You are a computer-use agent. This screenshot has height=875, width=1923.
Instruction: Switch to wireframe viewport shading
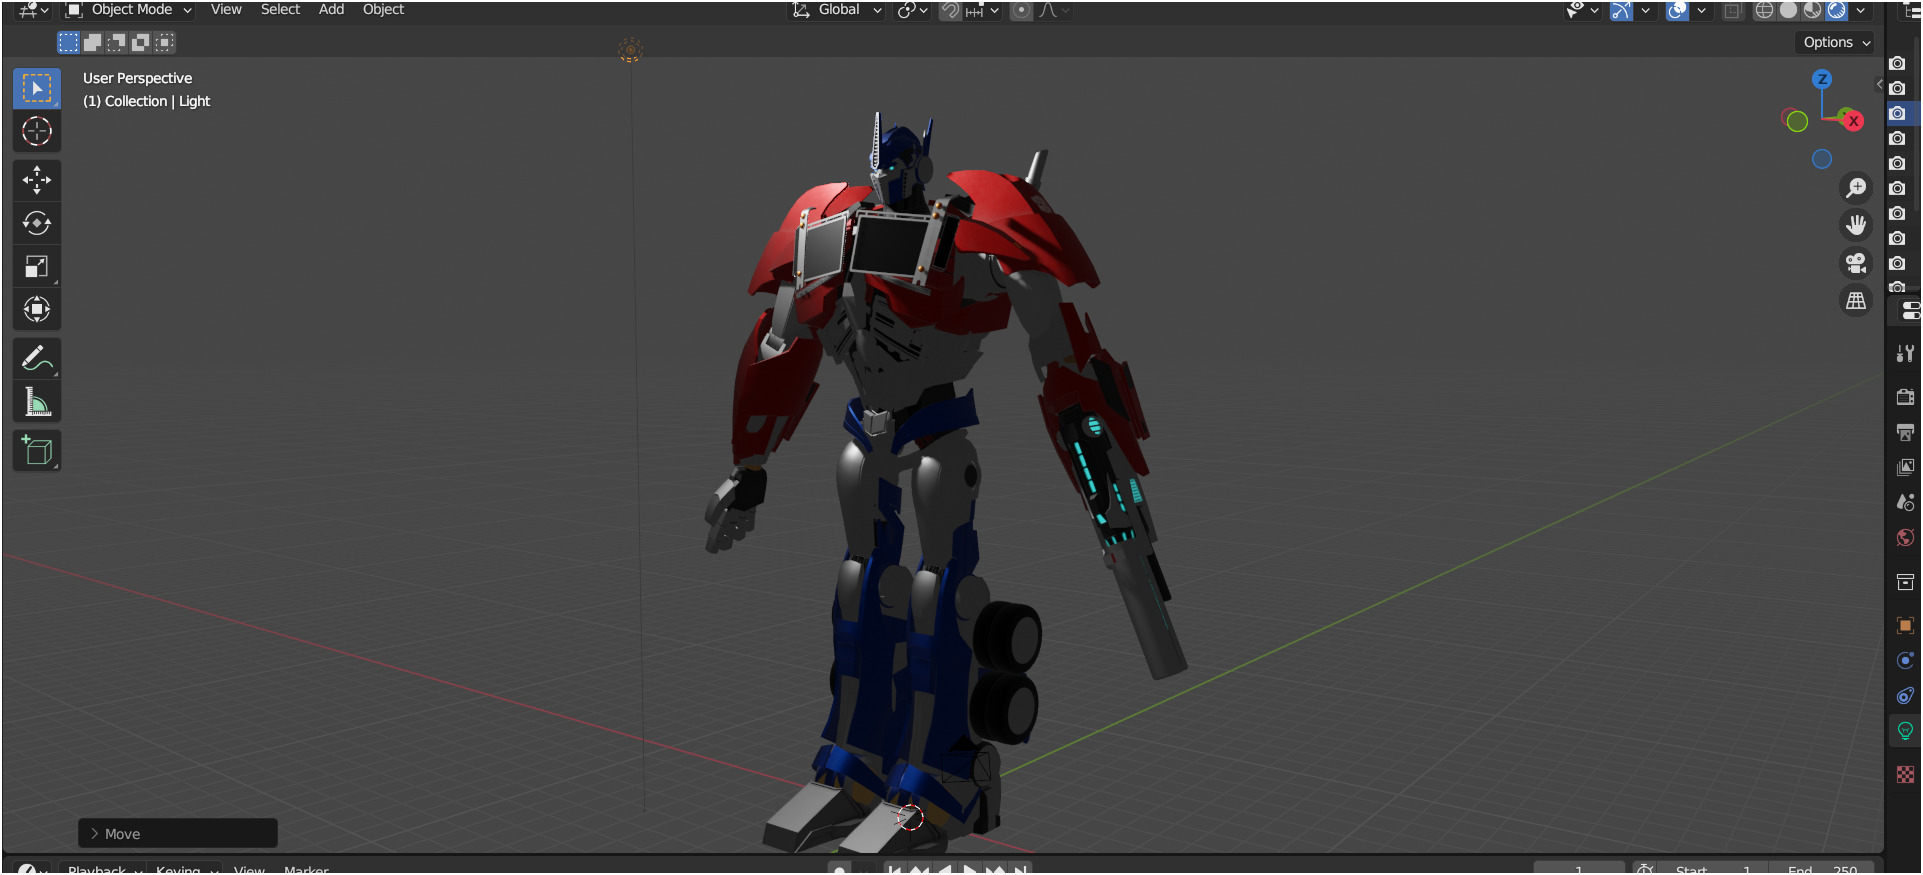coord(1765,10)
